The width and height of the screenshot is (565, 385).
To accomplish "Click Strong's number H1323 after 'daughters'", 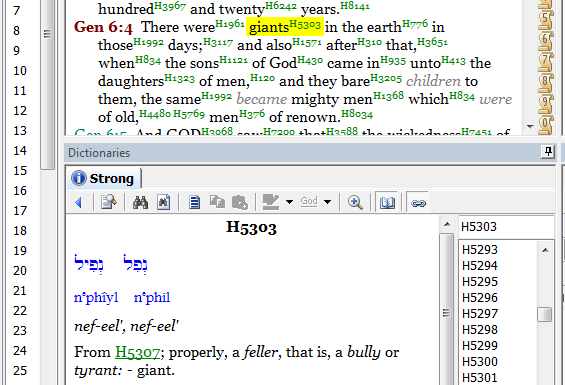I will point(179,78).
